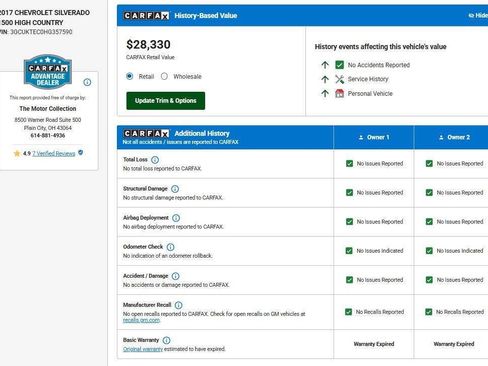Click verified shield icon next to reviews
The width and height of the screenshot is (488, 366).
pos(81,153)
